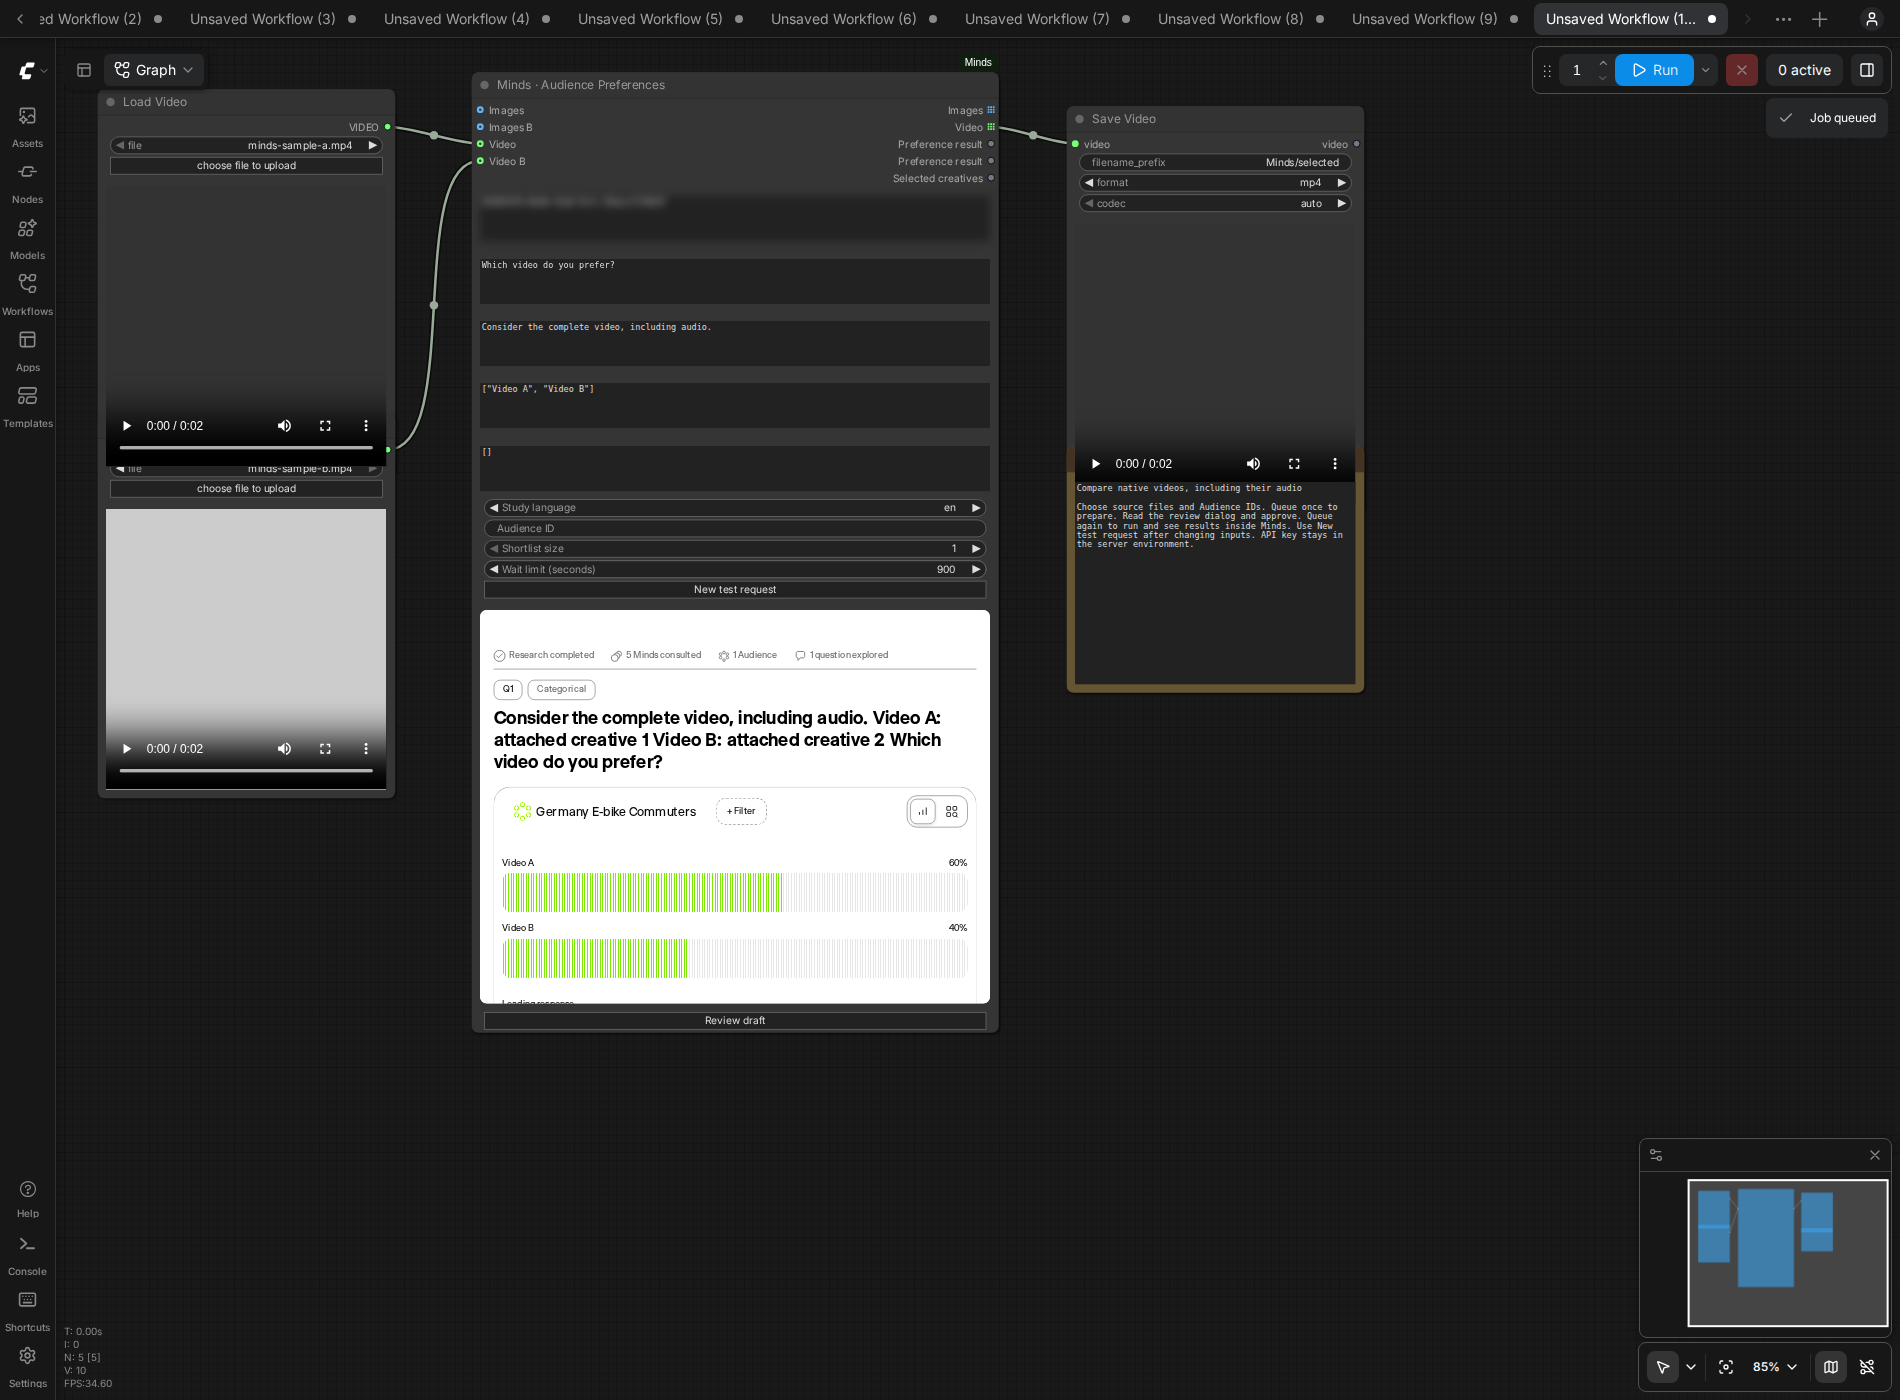
Task: Edit the filename_prefix field
Action: coord(1215,163)
